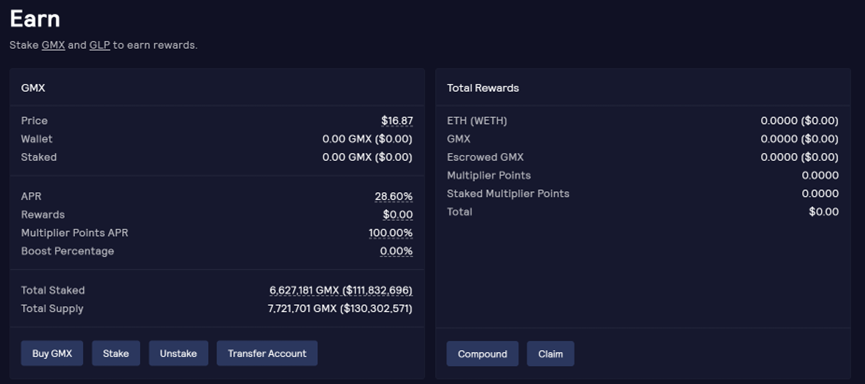Click the Staked Multiplier Points row
865x384 pixels.
coord(643,194)
